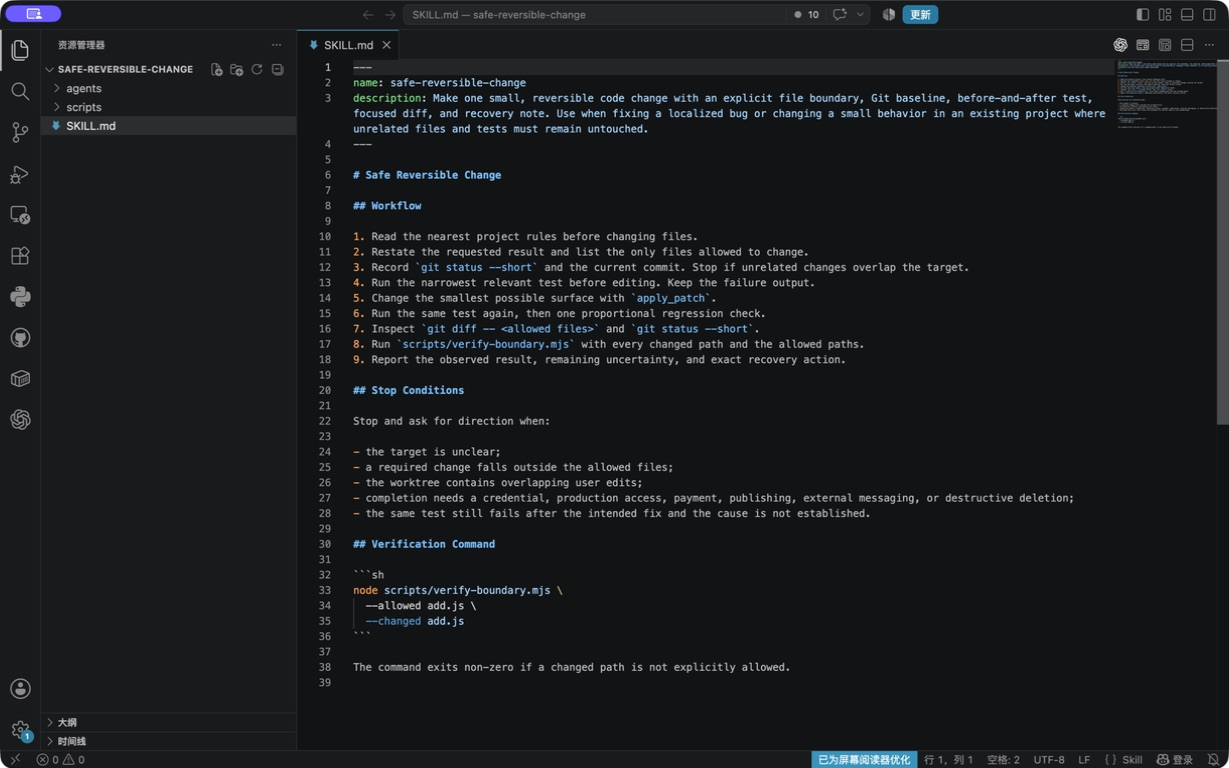Click the '## Stop Conditions' heading line
This screenshot has width=1229, height=768.
(408, 390)
